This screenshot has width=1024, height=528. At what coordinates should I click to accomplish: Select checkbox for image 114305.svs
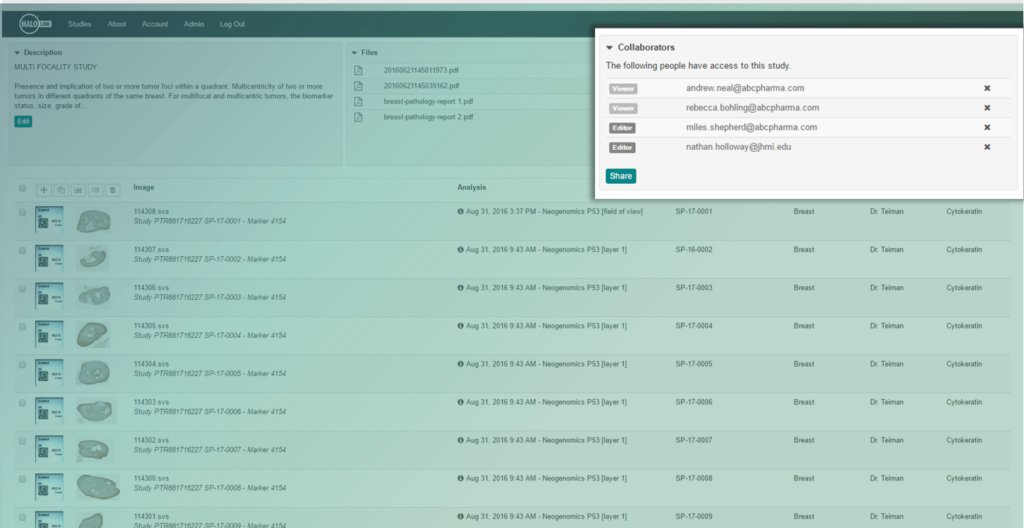[22, 326]
